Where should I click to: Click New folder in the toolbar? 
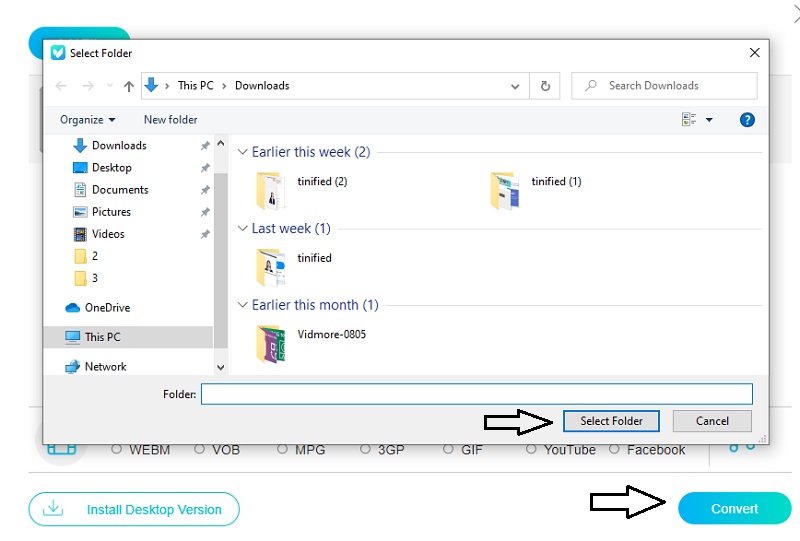170,120
